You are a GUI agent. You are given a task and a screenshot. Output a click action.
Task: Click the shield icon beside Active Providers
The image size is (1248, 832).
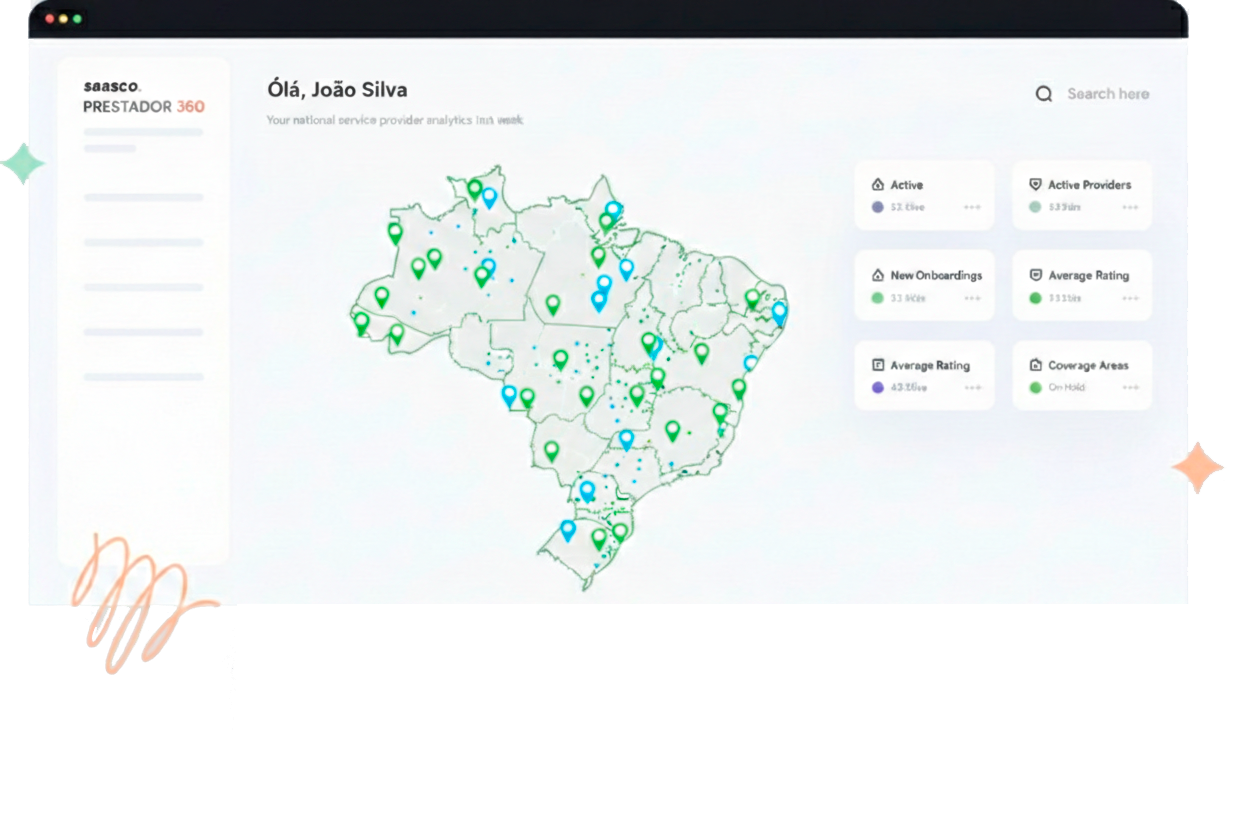click(x=1035, y=185)
